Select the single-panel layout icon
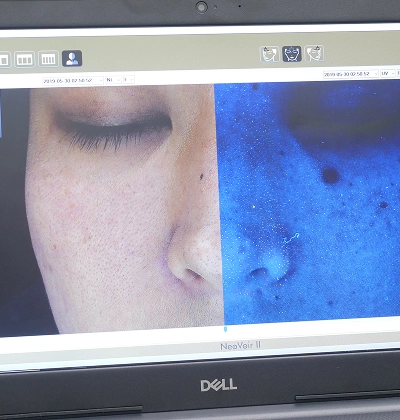Screen dimensions: 400x420 coord(4,60)
